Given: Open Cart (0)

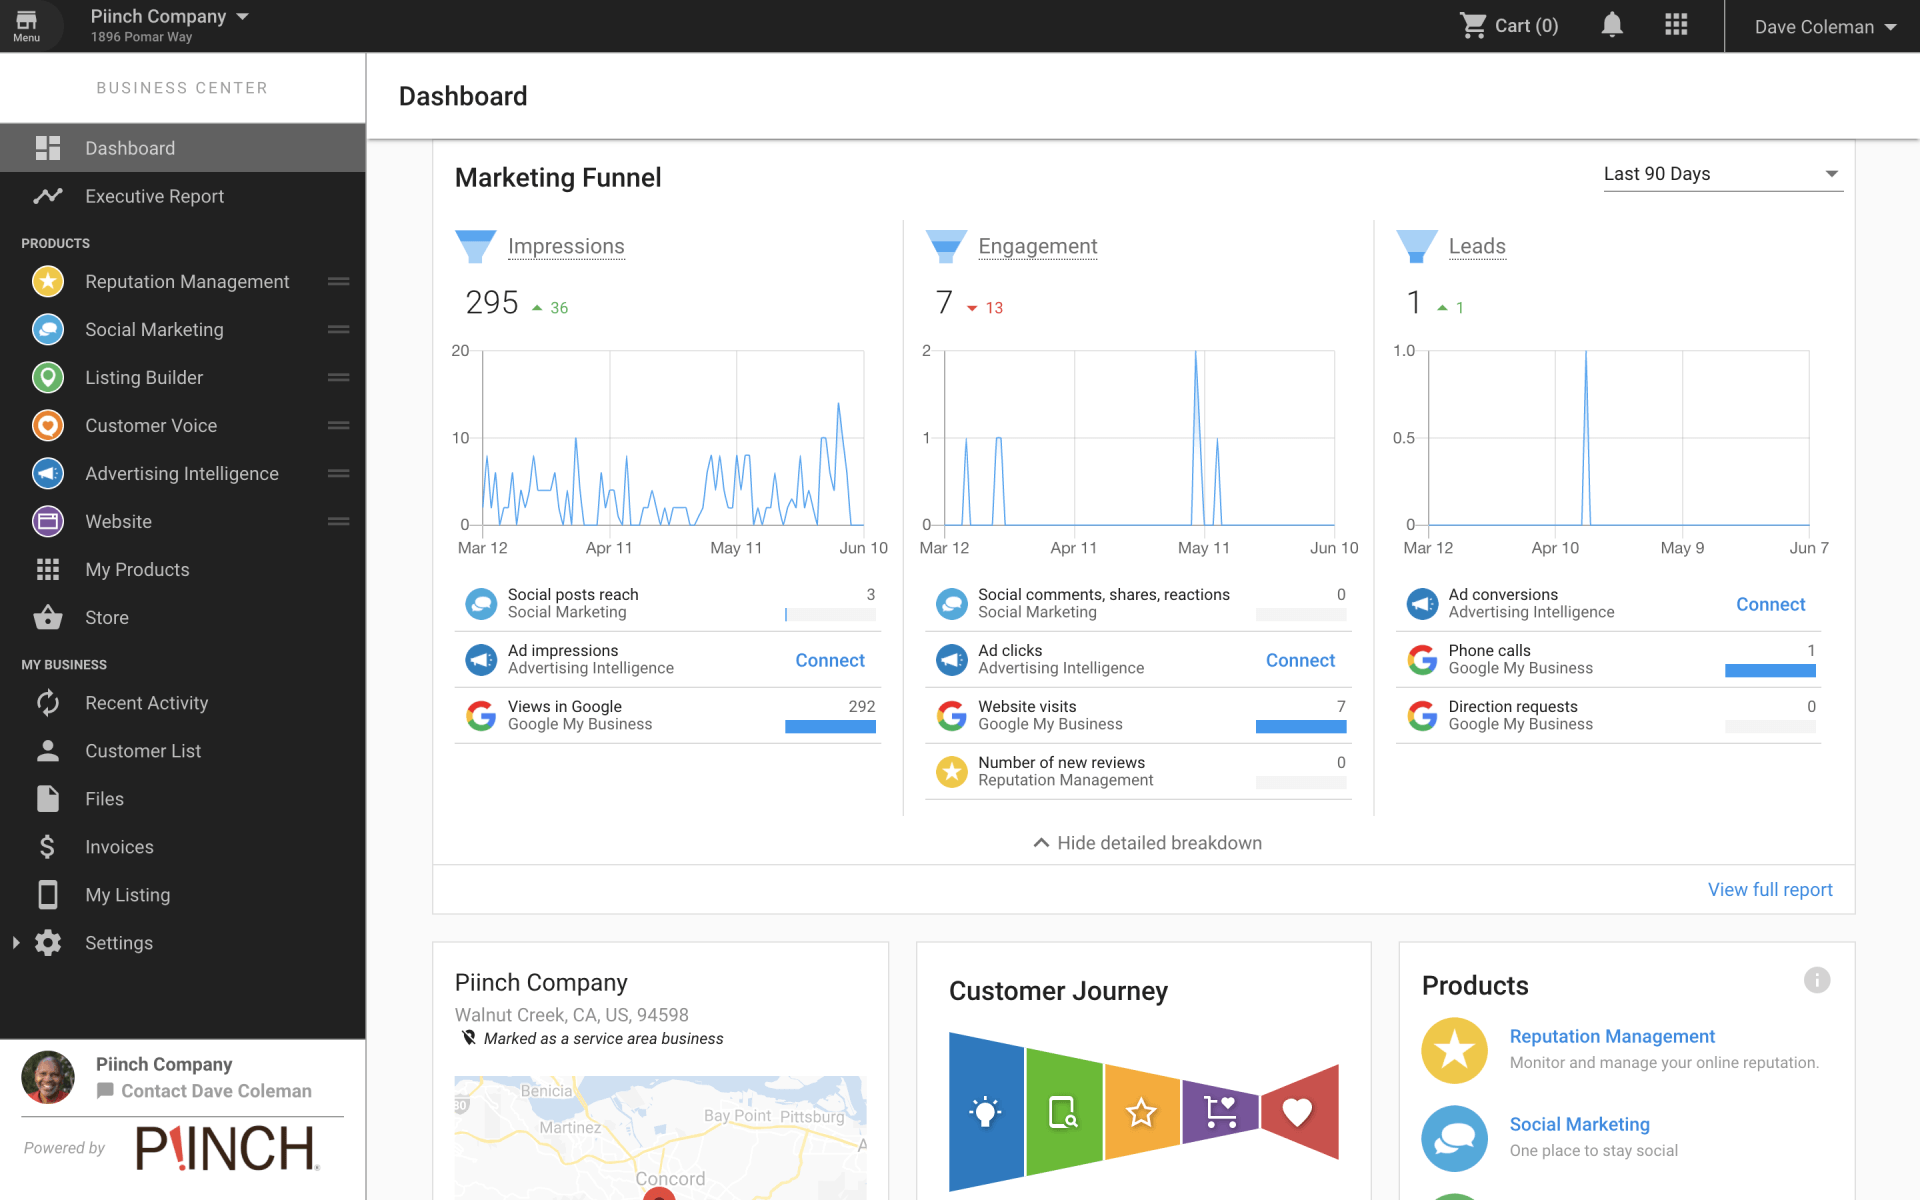Looking at the screenshot, I should click(1508, 26).
